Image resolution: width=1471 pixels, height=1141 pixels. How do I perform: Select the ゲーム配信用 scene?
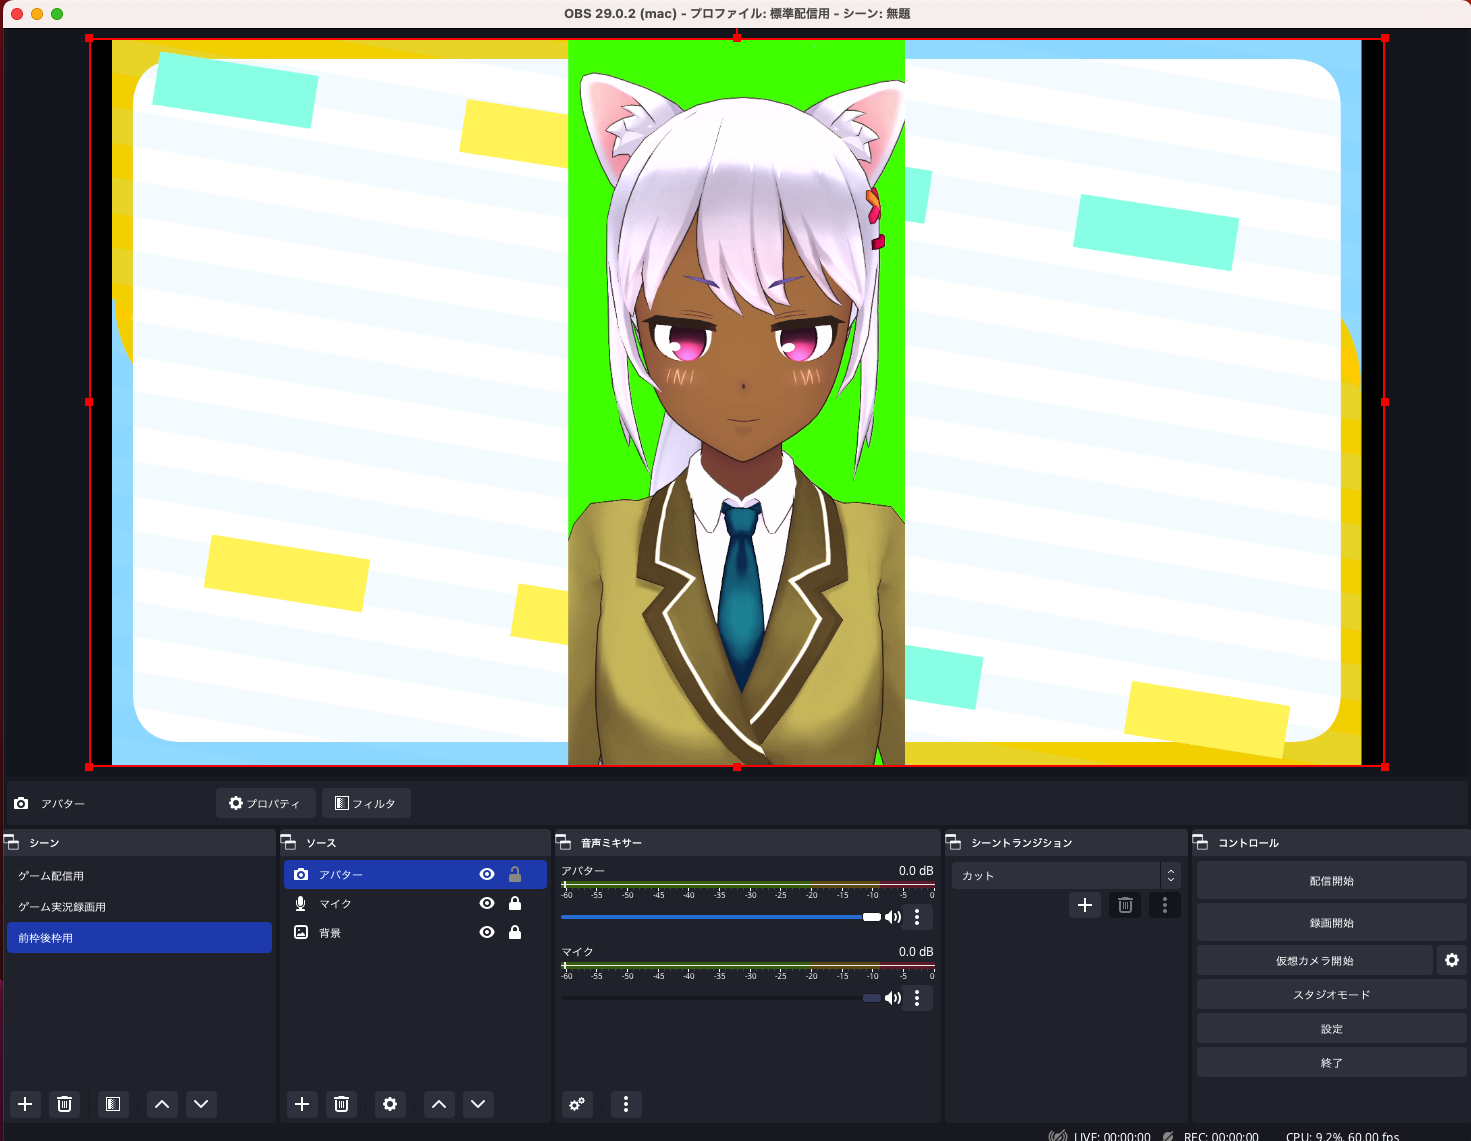51,876
